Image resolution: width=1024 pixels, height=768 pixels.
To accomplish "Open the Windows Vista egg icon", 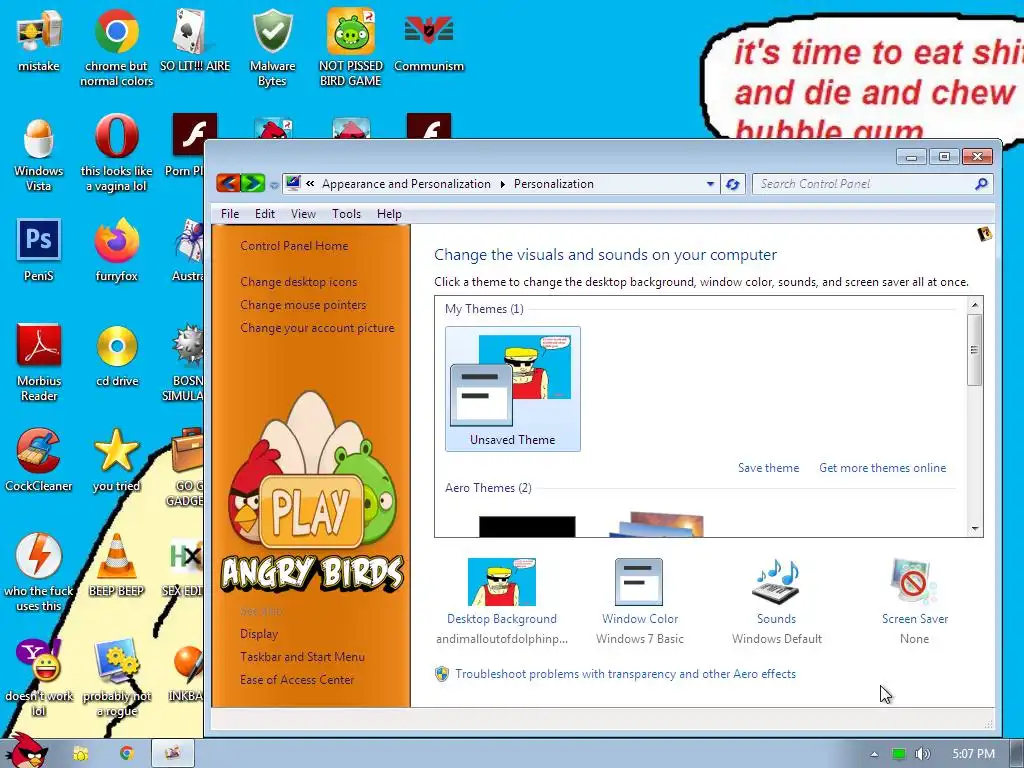I will point(39,153).
